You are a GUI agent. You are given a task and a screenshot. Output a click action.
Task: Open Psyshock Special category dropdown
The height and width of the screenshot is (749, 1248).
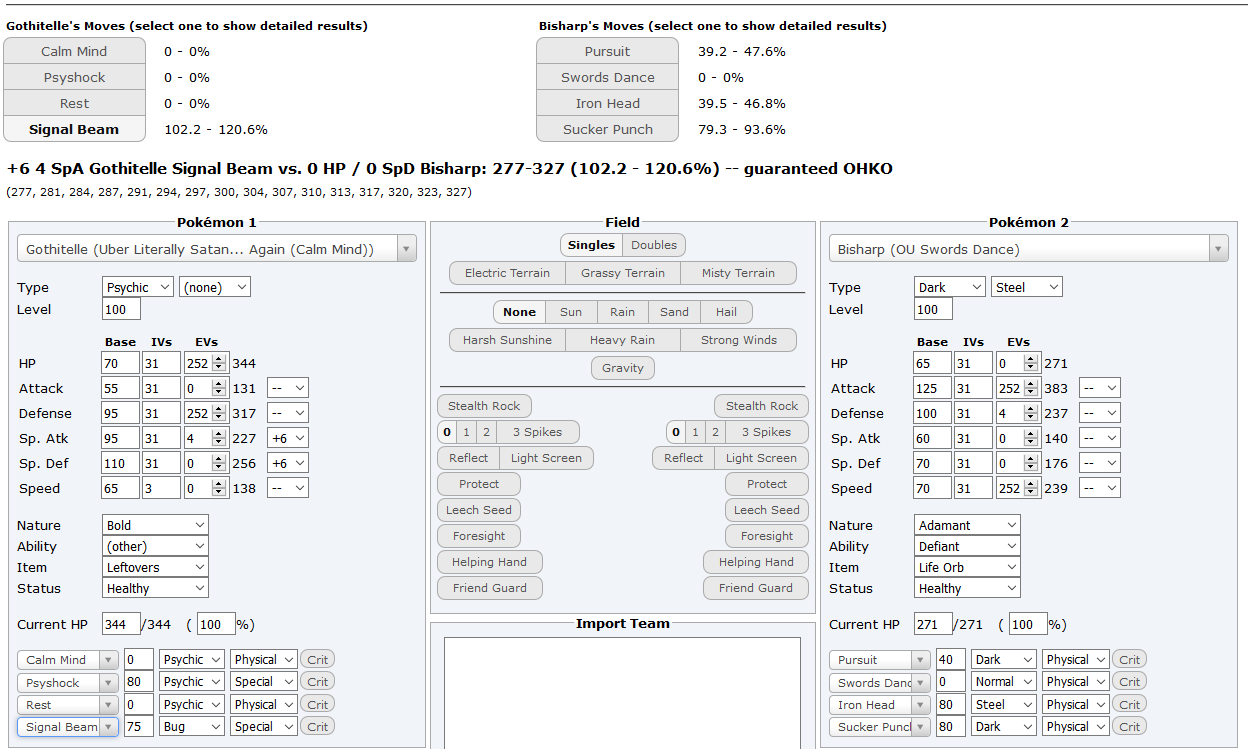(264, 682)
